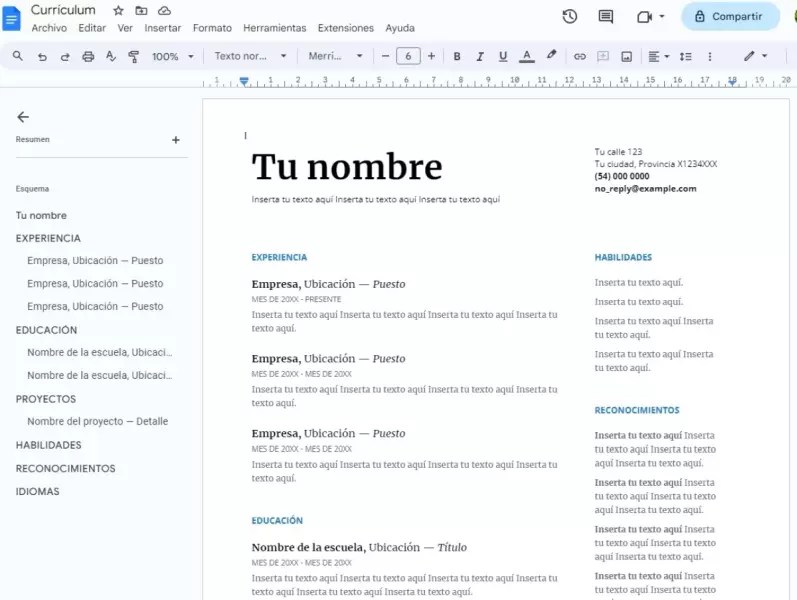This screenshot has height=600, width=797.
Task: Jump to RECONOCIMIENTOS in outline
Action: (x=66, y=468)
